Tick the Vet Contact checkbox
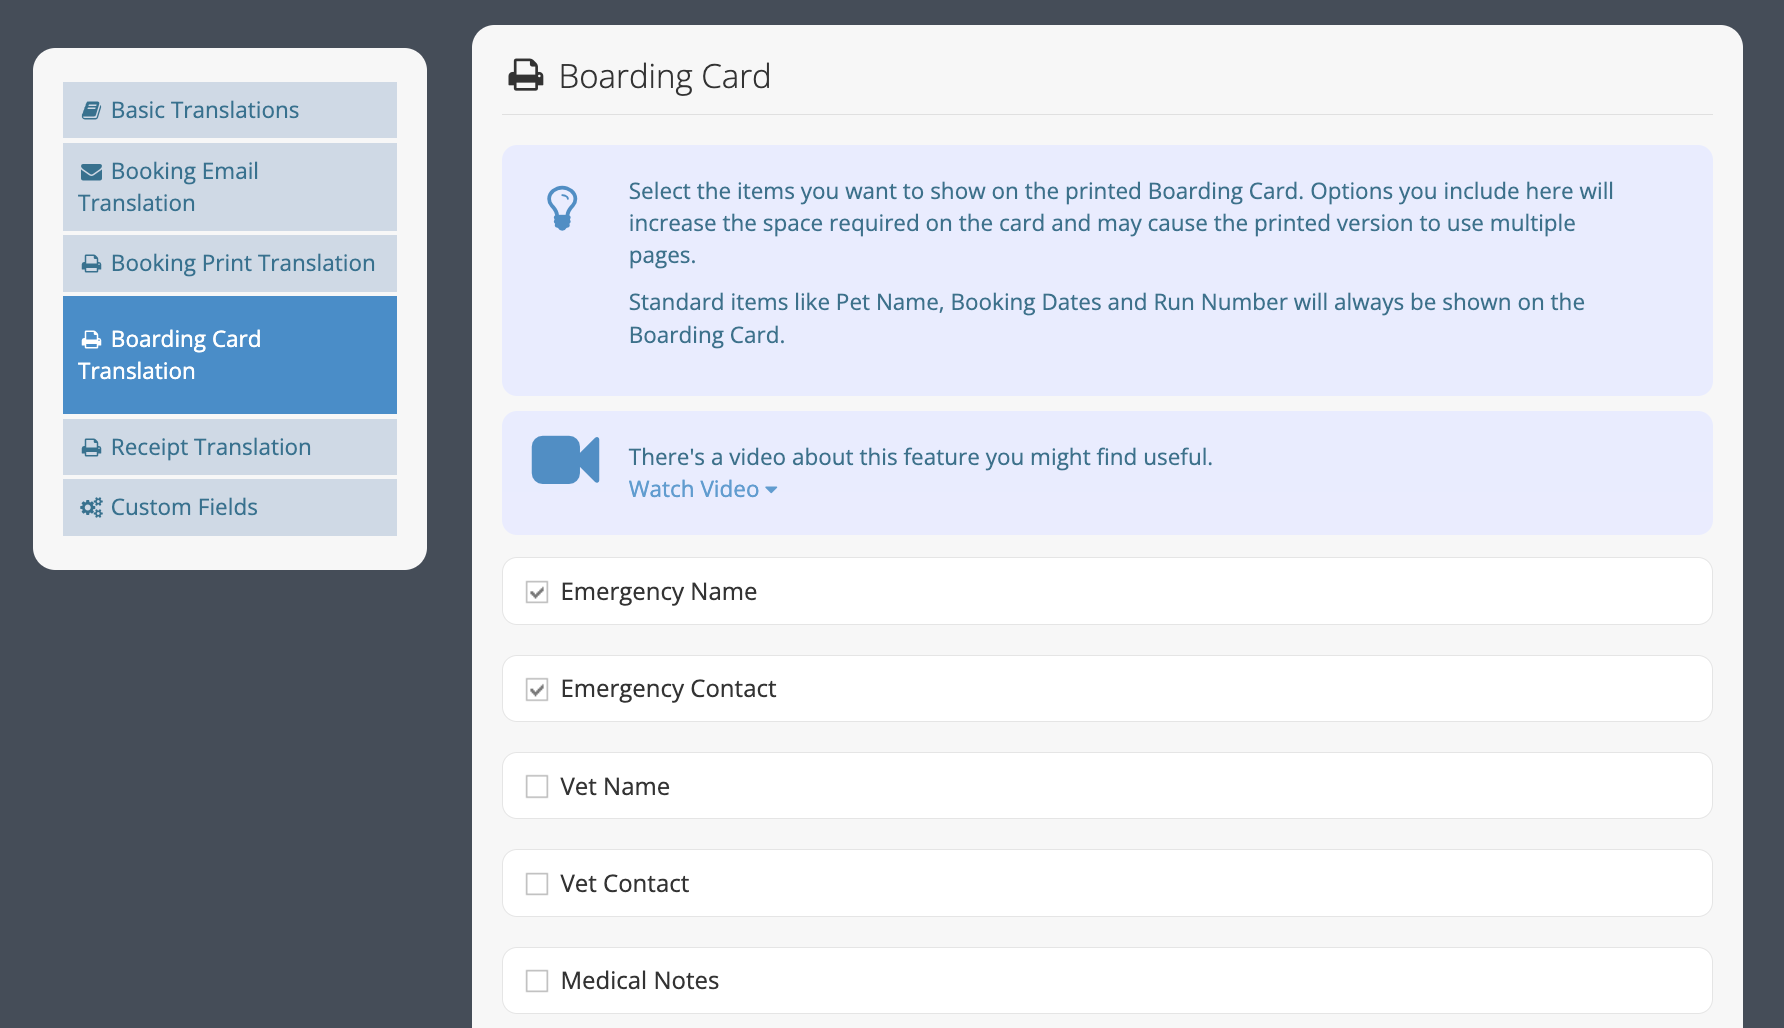This screenshot has height=1028, width=1784. click(537, 884)
